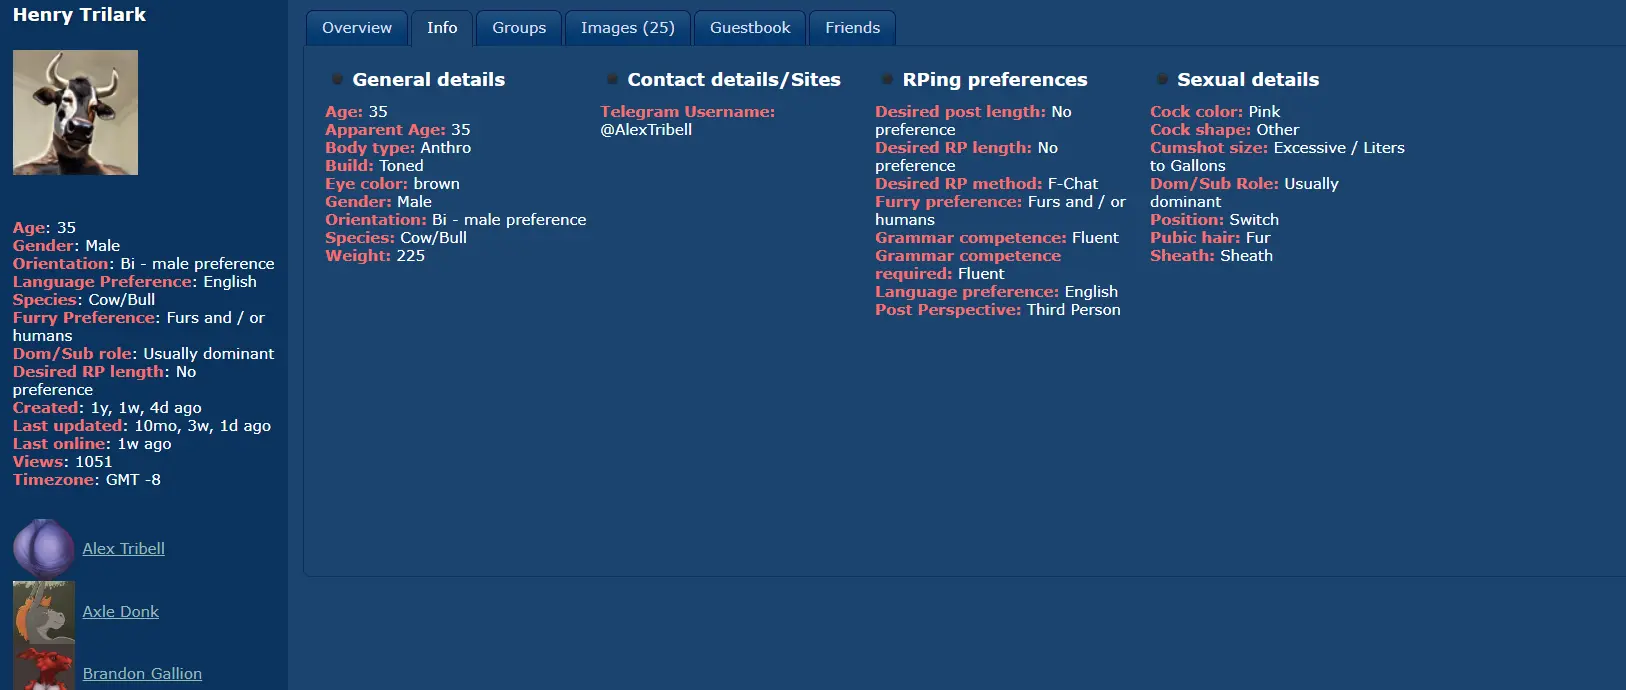The height and width of the screenshot is (690, 1626).
Task: Click the Henry Trilark name heading
Action: pos(79,15)
